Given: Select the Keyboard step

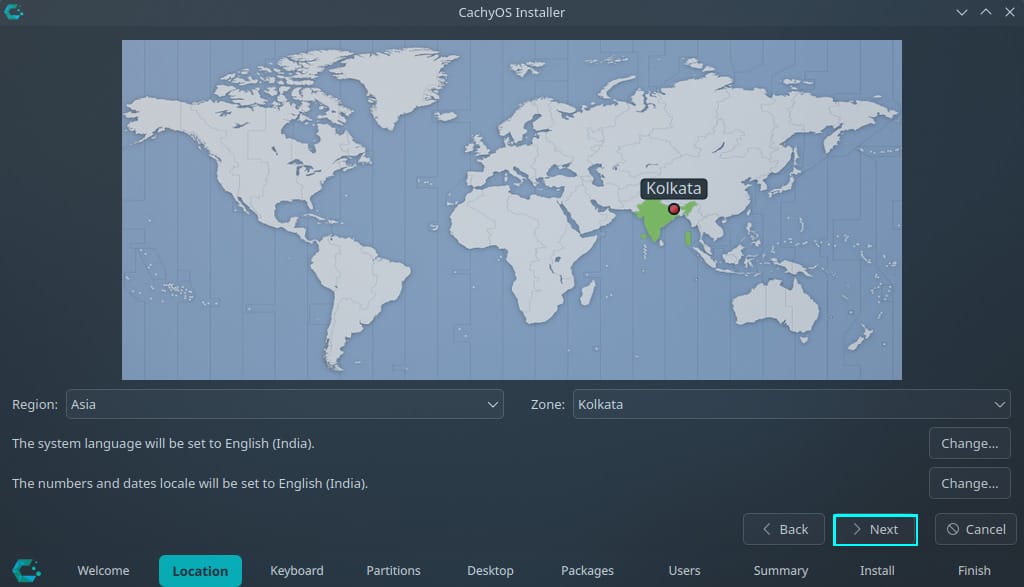Looking at the screenshot, I should click(297, 570).
